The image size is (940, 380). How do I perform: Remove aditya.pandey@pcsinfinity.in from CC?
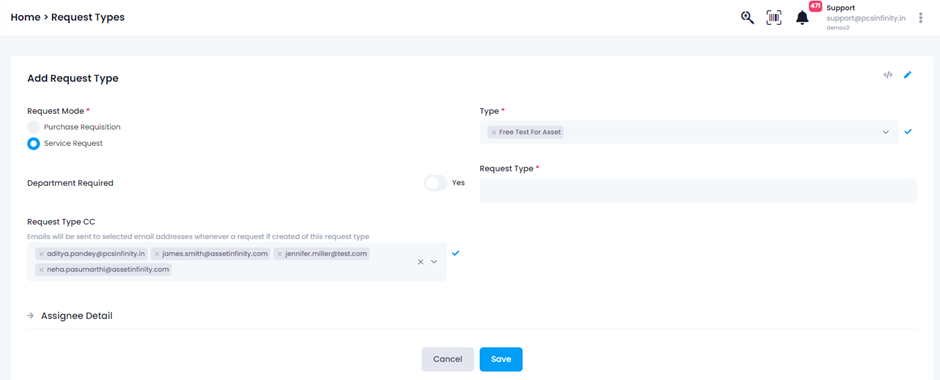click(x=41, y=254)
